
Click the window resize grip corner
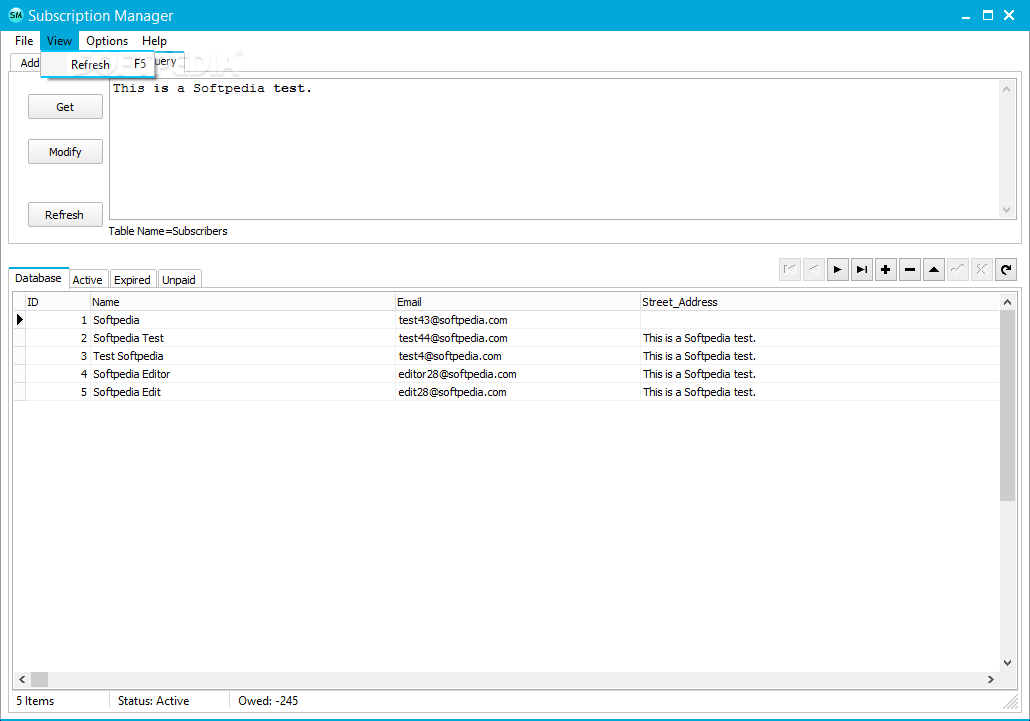coord(1010,703)
